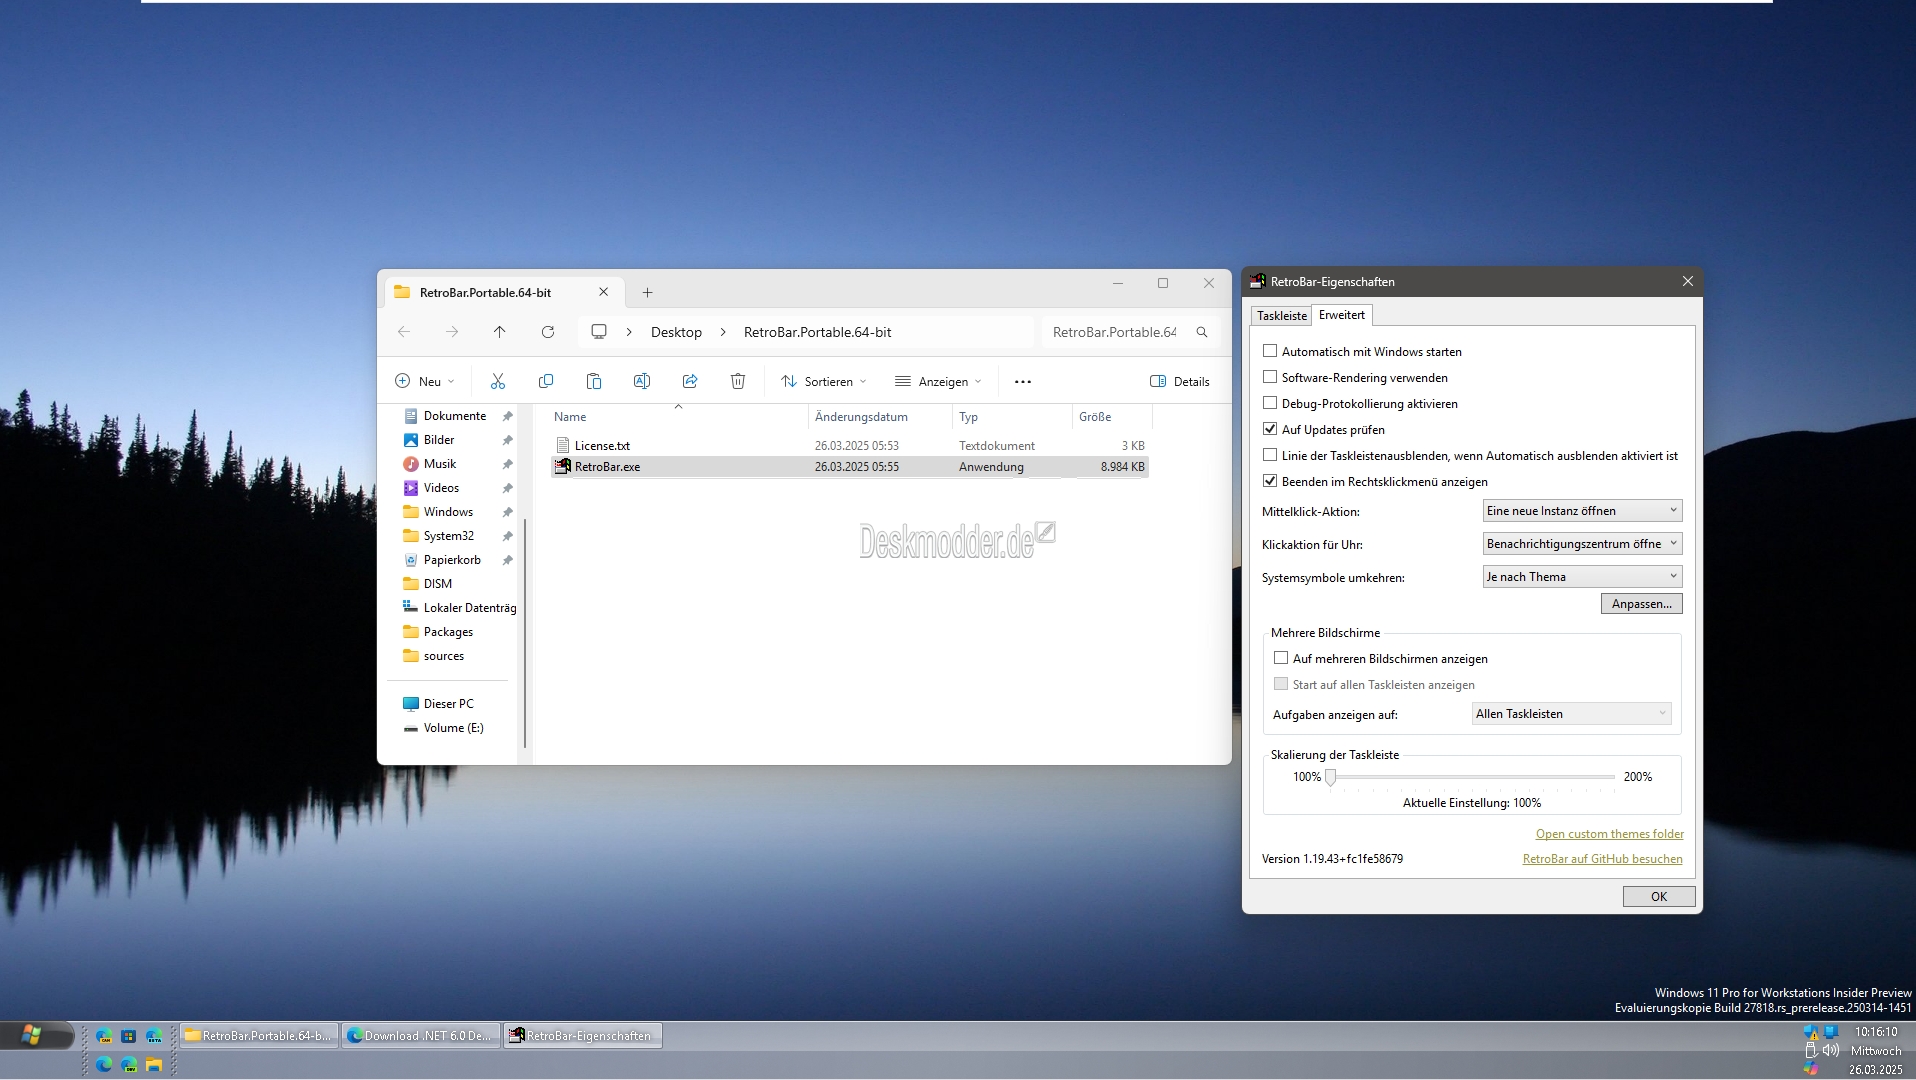Open the Neu dropdown in Explorer
The image size is (1916, 1080).
pyautogui.click(x=425, y=381)
